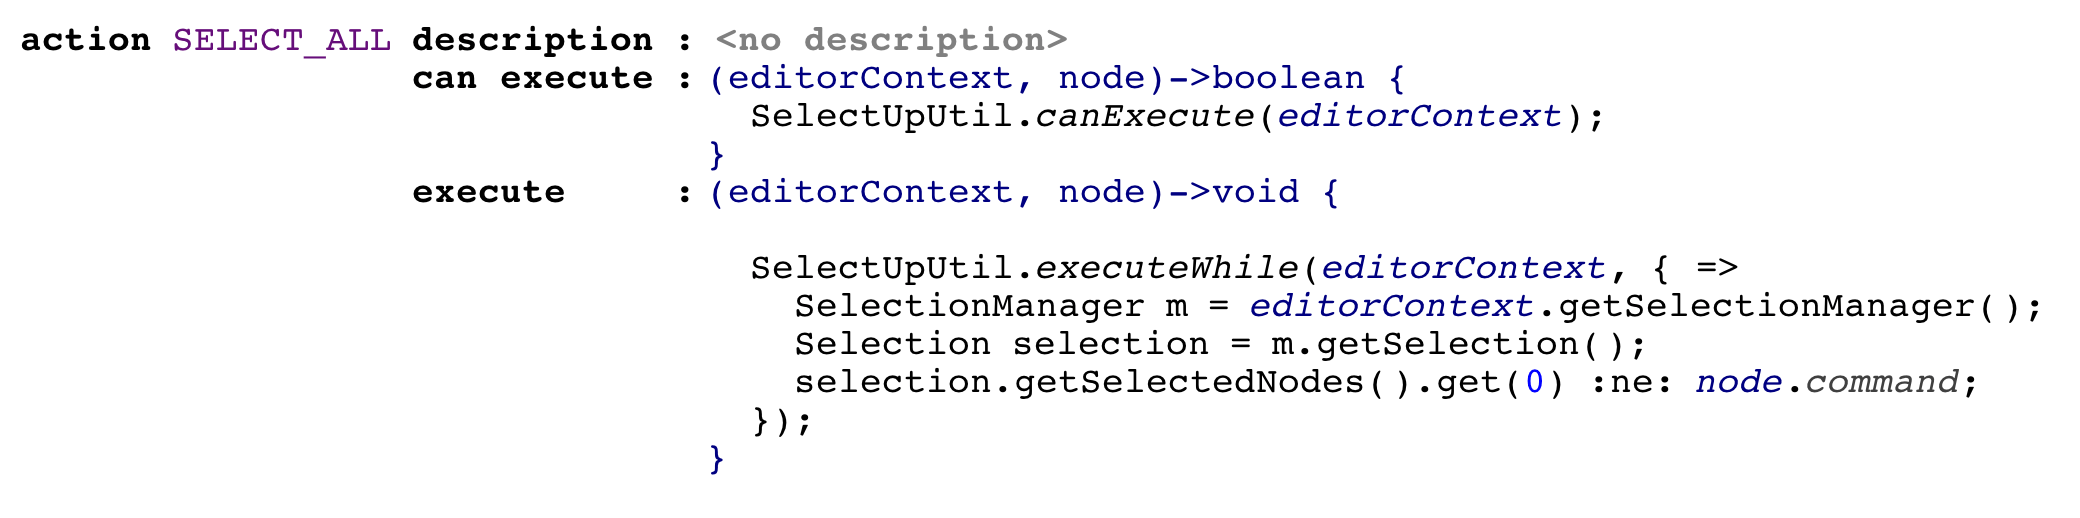The image size is (2080, 518).
Task: Place cursor on the void return type
Action: (1255, 192)
